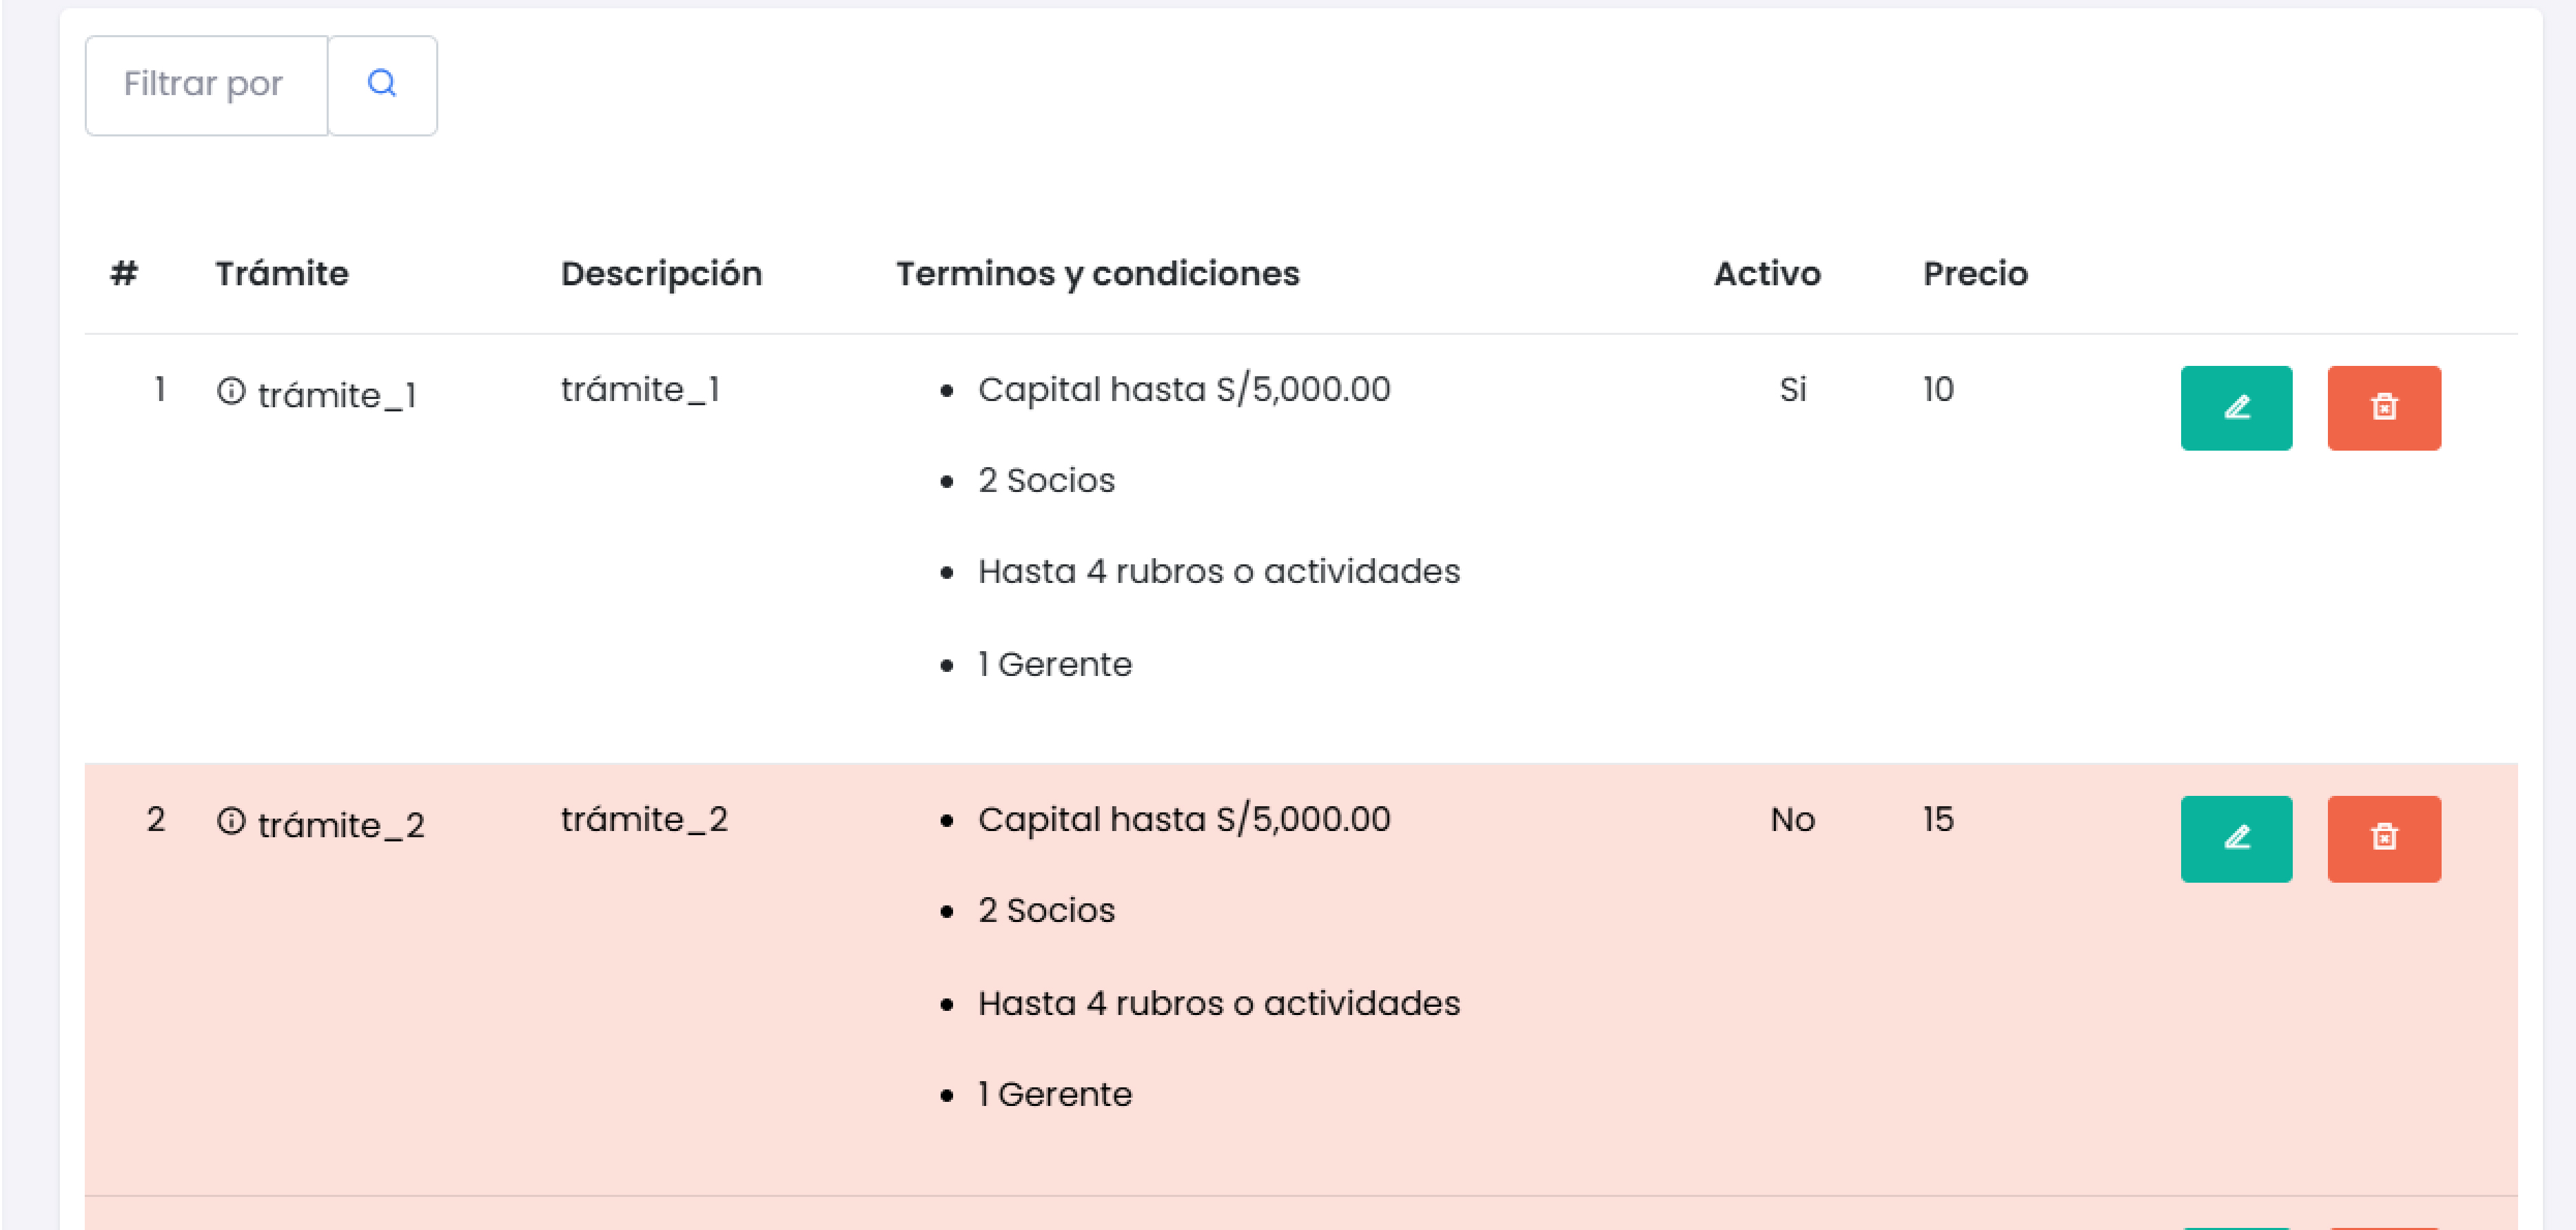Click the trámite_2 name in the Trámite column
The height and width of the screenshot is (1230, 2576).
pyautogui.click(x=341, y=825)
